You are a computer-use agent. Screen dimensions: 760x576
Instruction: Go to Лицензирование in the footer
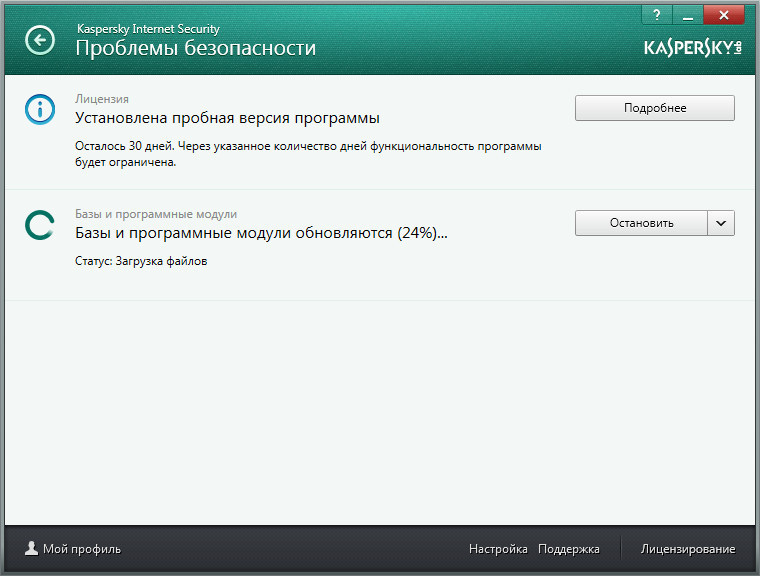pos(688,549)
